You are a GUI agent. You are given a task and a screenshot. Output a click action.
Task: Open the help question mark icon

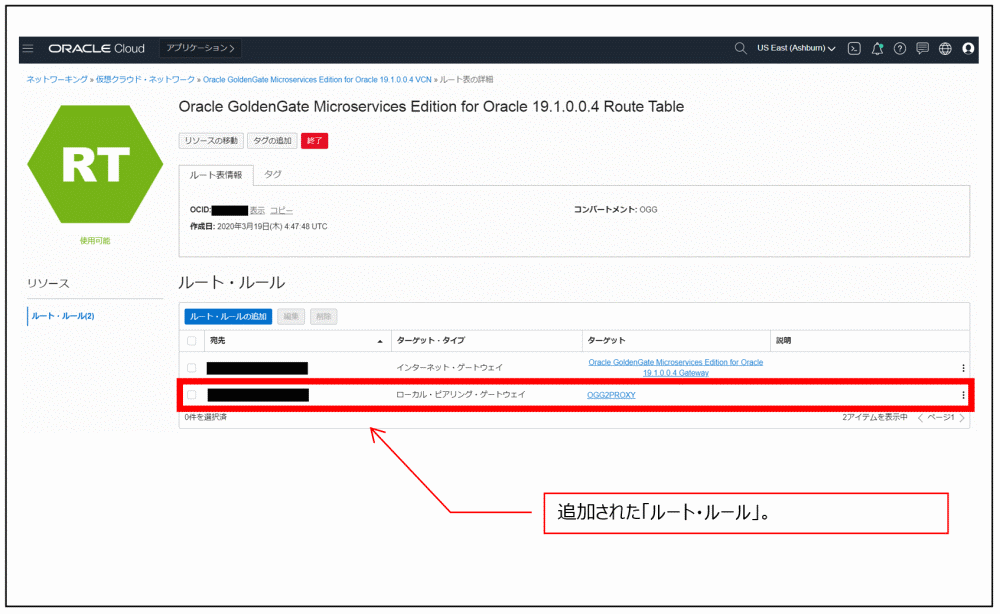(x=900, y=48)
